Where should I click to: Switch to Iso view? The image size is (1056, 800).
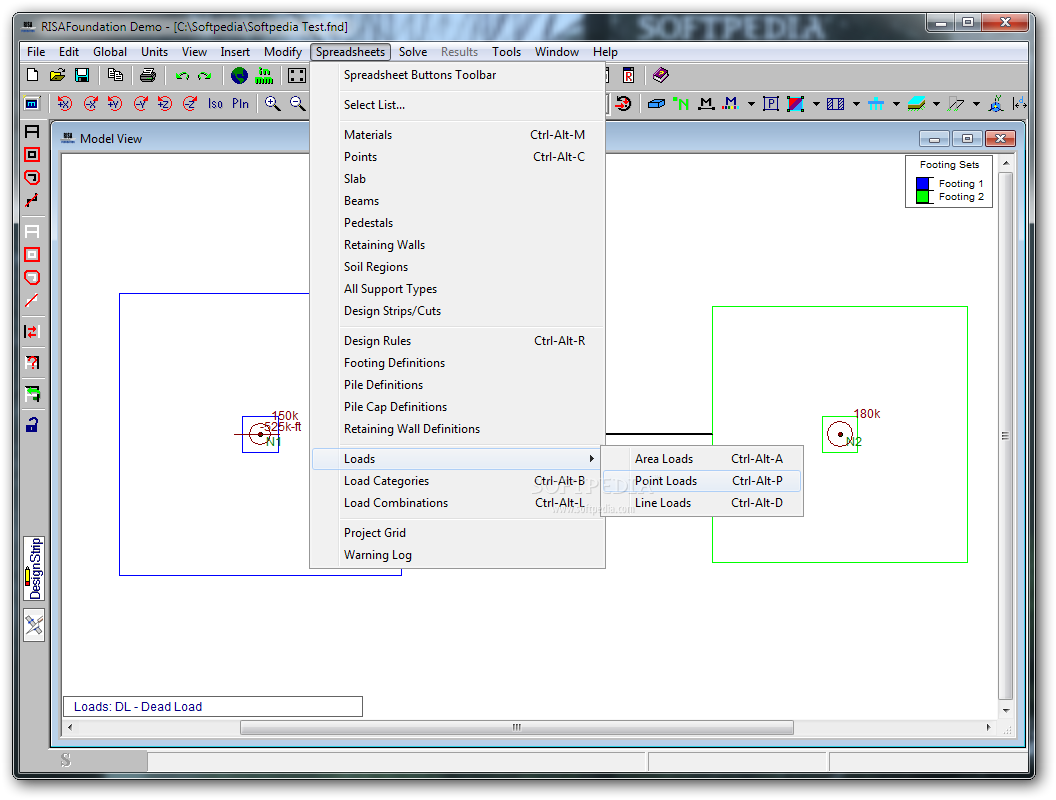coord(215,104)
